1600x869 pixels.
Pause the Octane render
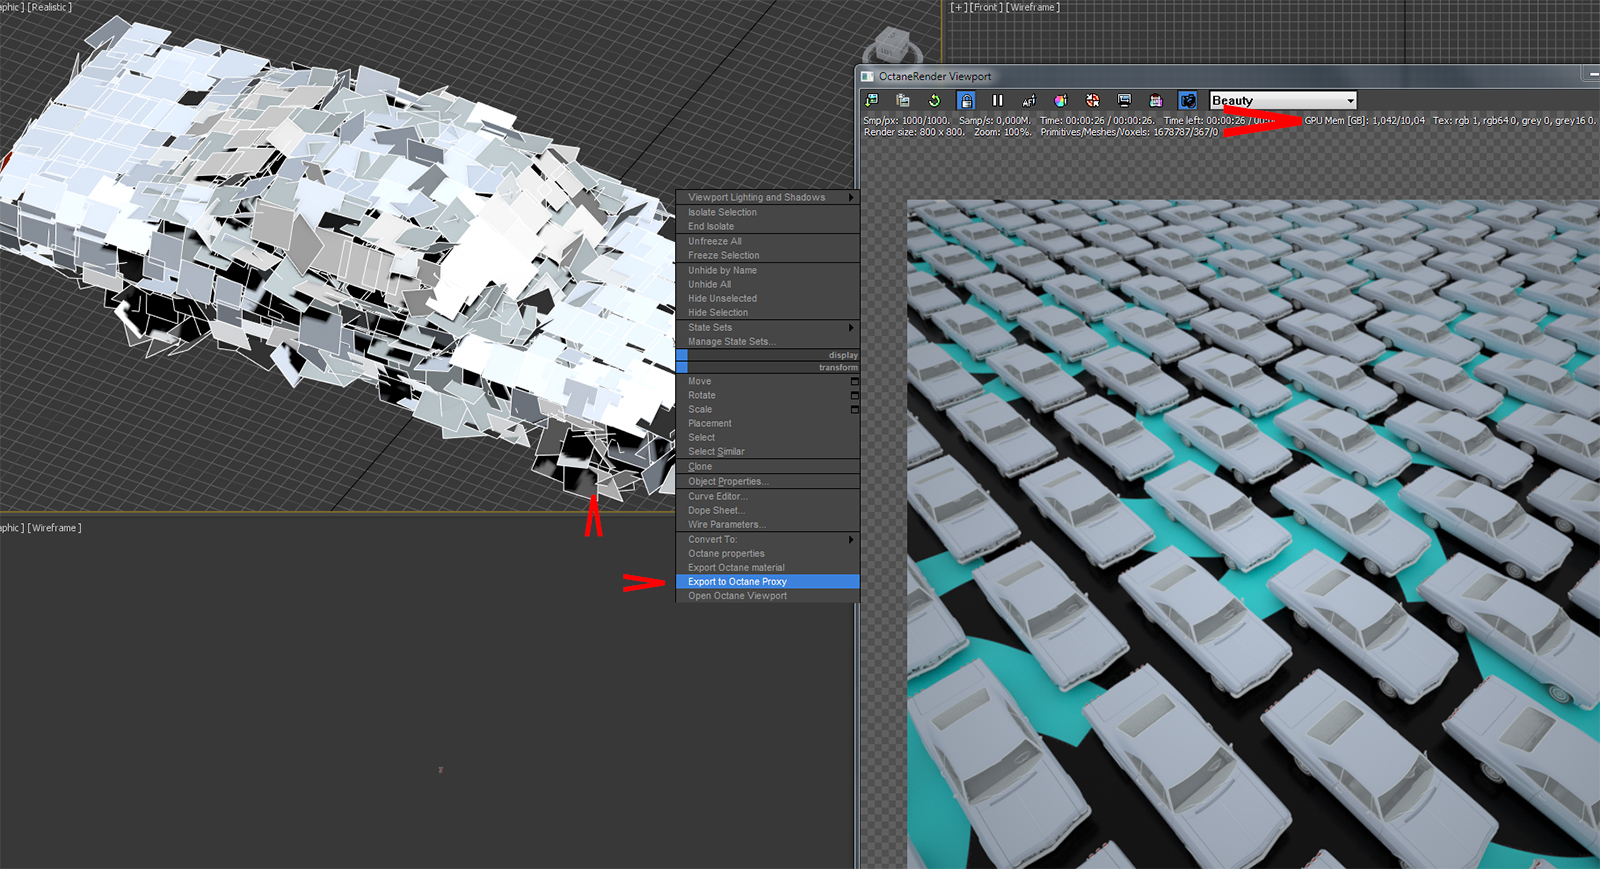pyautogui.click(x=997, y=100)
